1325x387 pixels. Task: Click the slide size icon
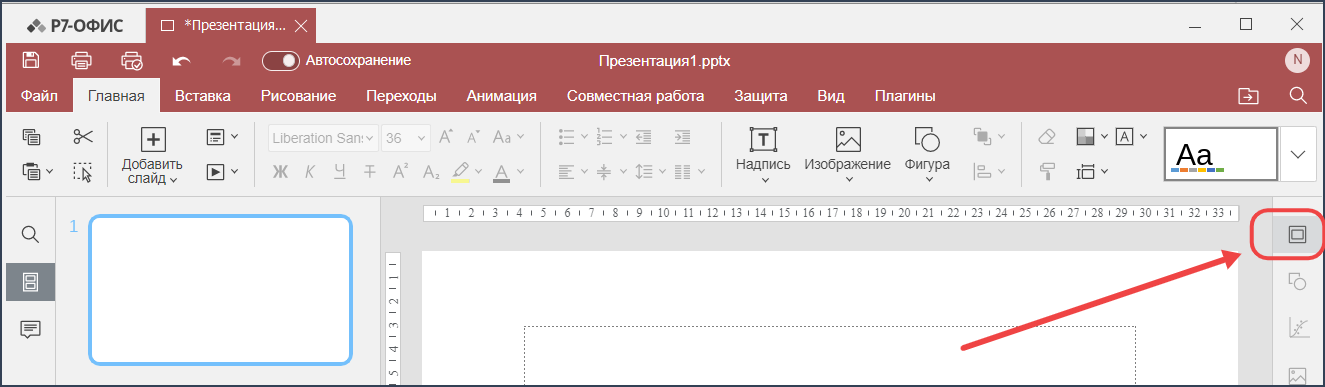[x=1086, y=172]
